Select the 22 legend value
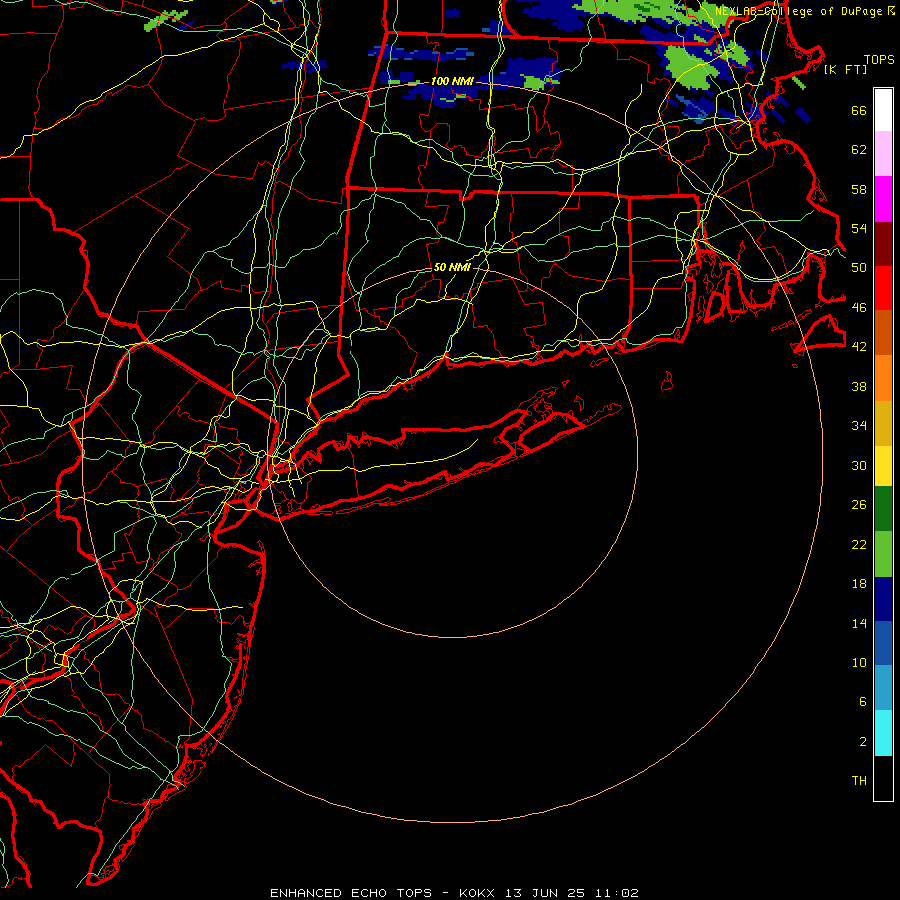 pos(859,544)
